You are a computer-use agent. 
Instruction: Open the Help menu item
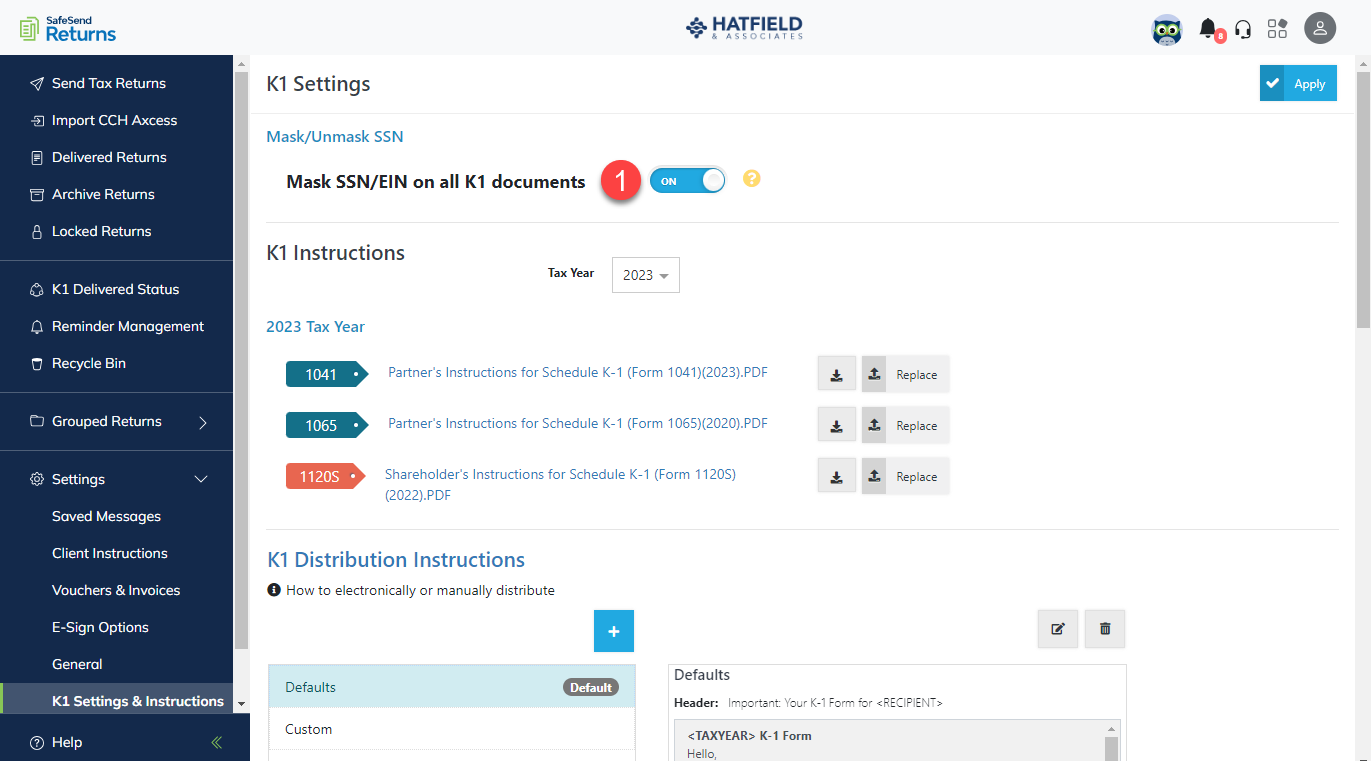tap(56, 742)
